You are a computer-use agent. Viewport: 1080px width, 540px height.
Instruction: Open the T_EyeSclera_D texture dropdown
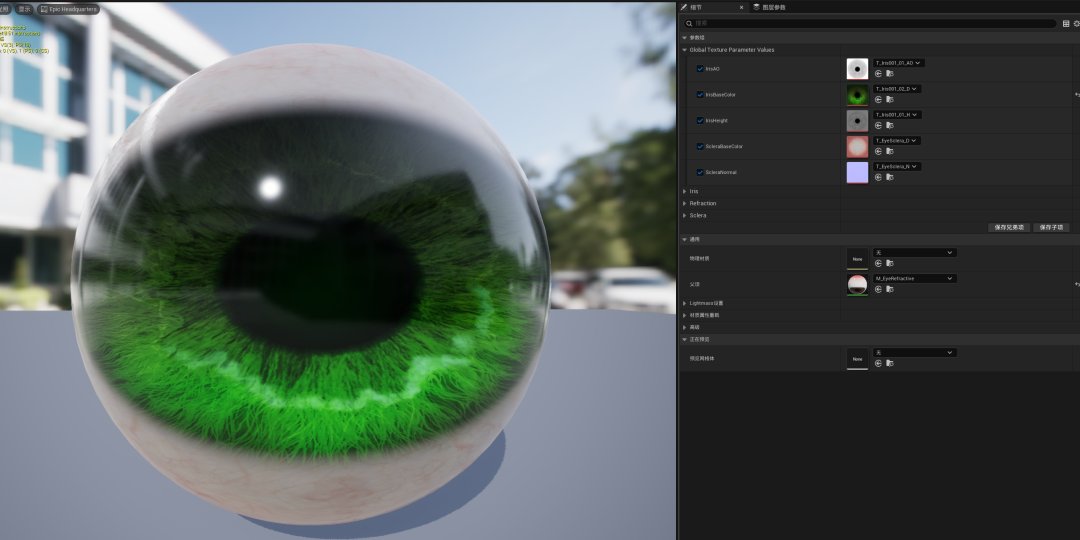coord(897,141)
